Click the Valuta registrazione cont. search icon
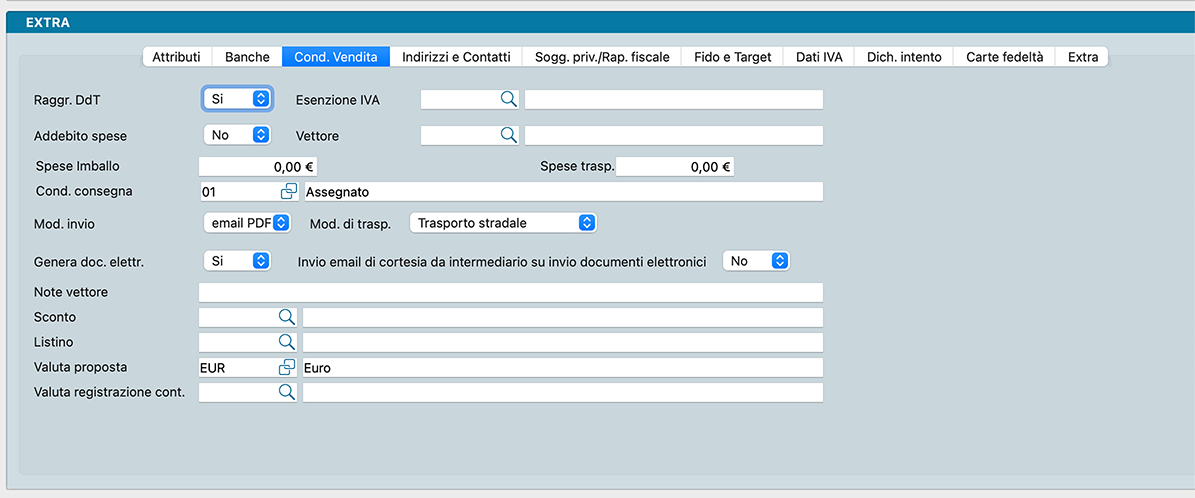Viewport: 1195px width, 498px height. [x=286, y=392]
